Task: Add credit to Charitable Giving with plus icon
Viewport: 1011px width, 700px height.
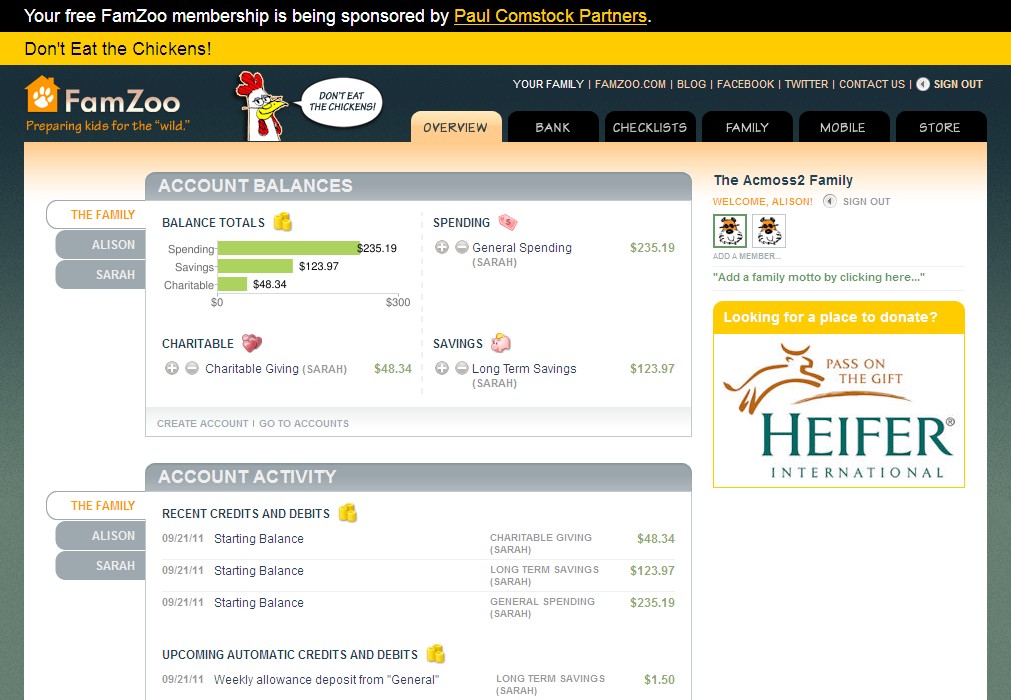Action: (172, 368)
